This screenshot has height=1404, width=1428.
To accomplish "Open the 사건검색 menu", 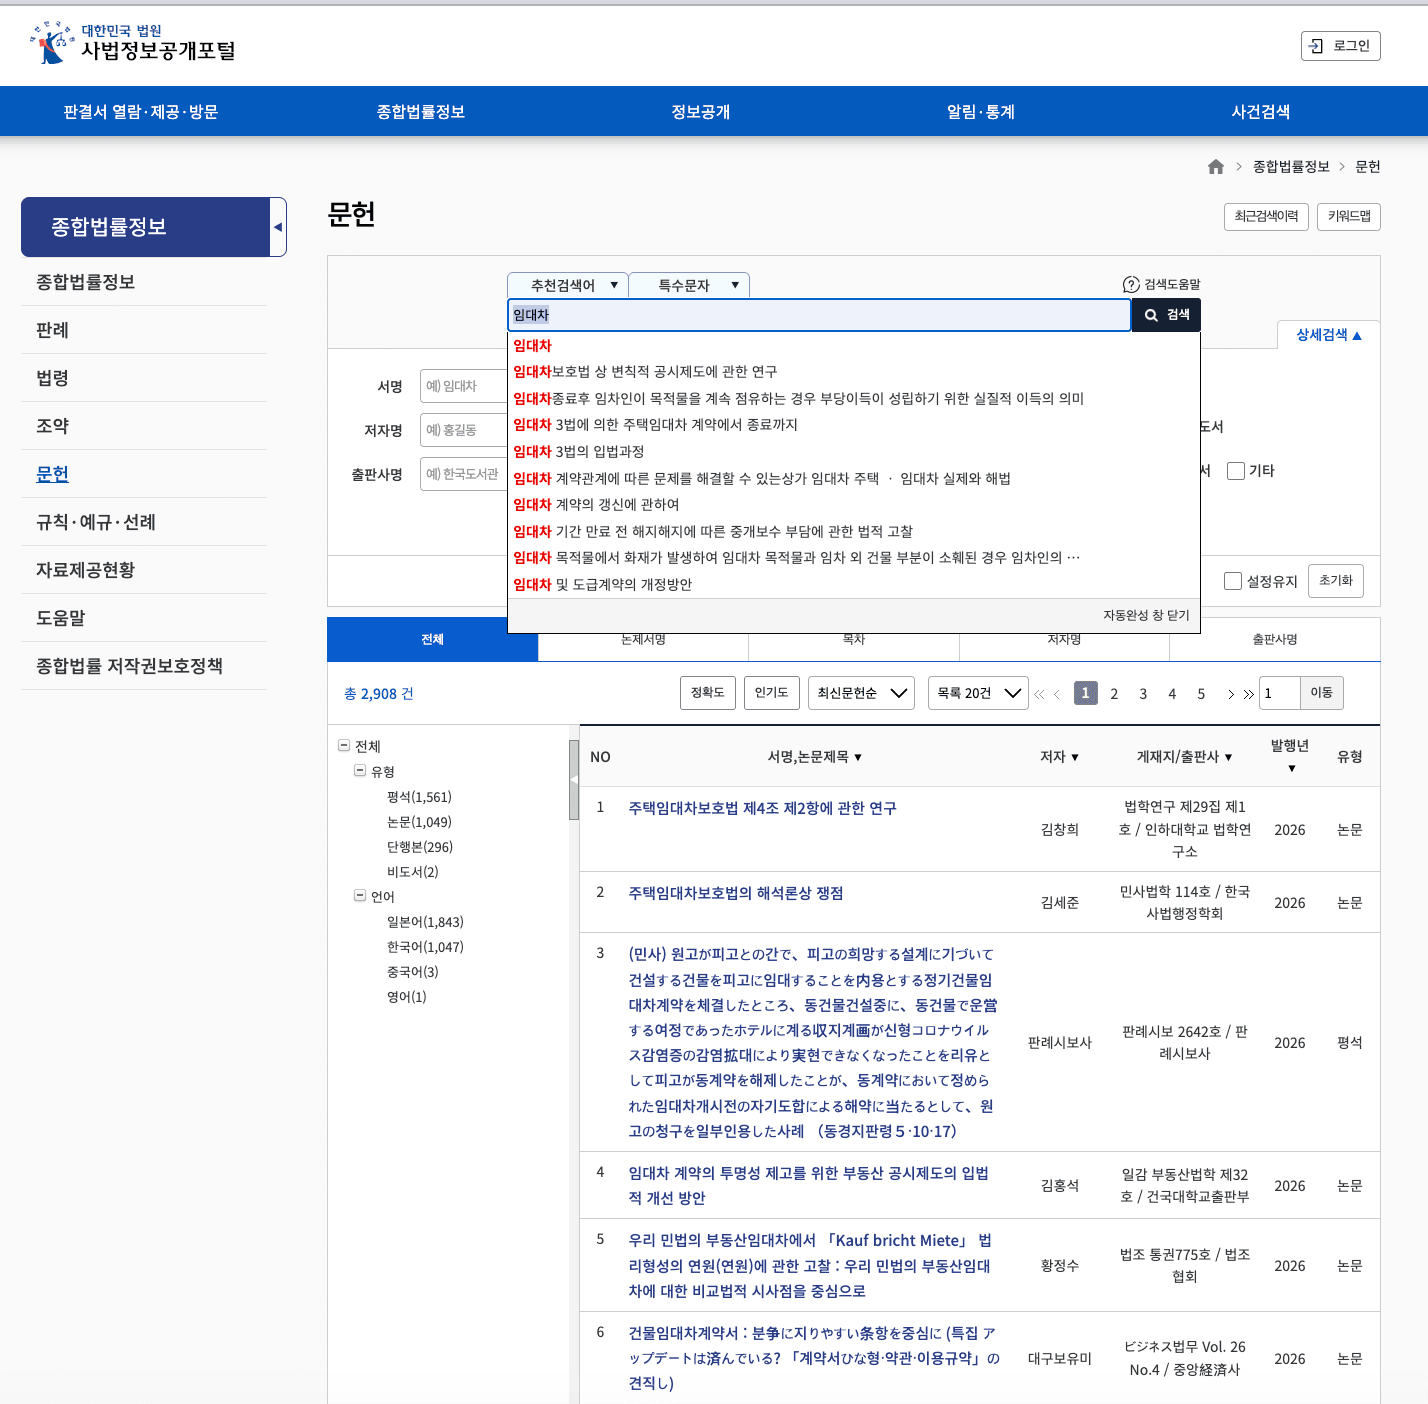I will point(1260,112).
